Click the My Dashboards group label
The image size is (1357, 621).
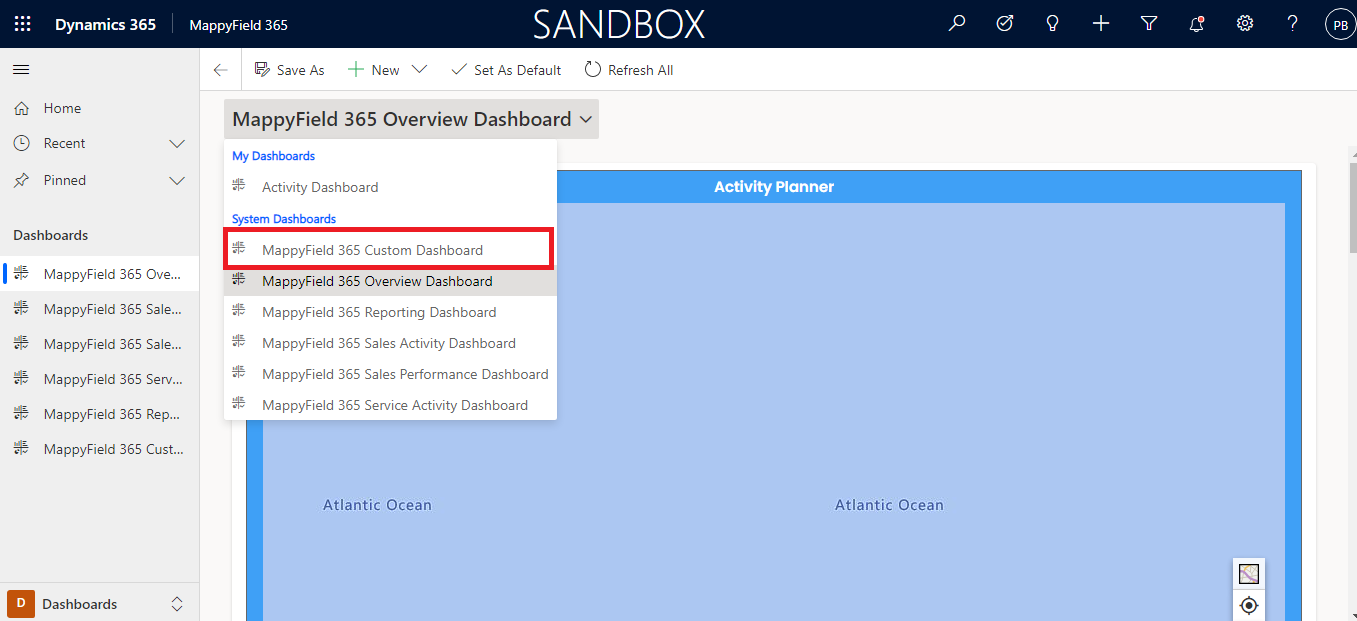(274, 156)
